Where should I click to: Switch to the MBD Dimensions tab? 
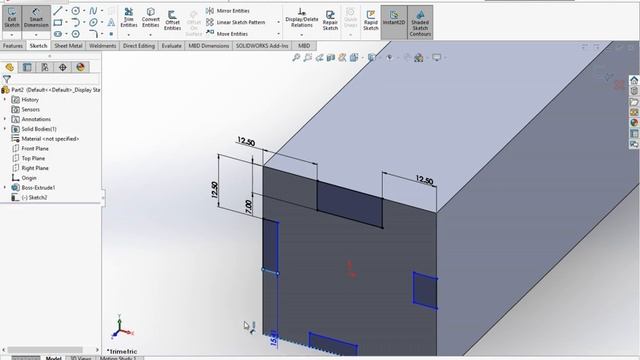pos(209,46)
